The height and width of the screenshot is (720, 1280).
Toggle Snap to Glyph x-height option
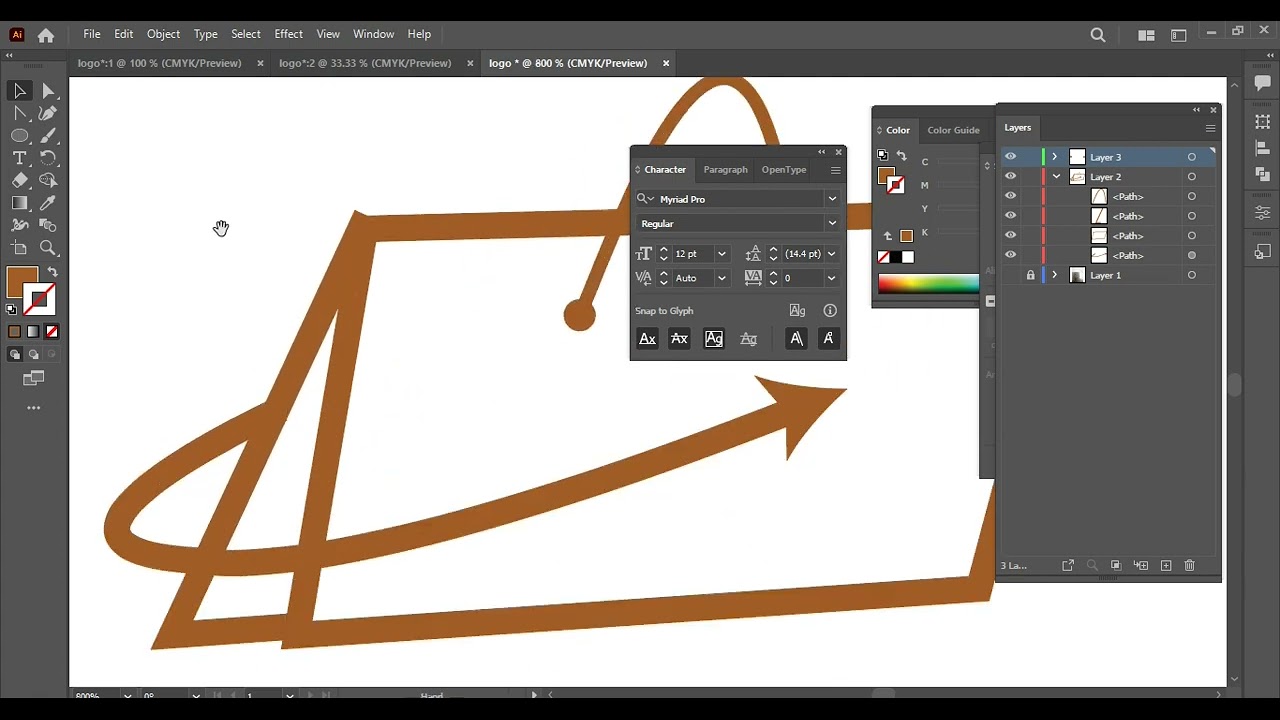pos(679,339)
